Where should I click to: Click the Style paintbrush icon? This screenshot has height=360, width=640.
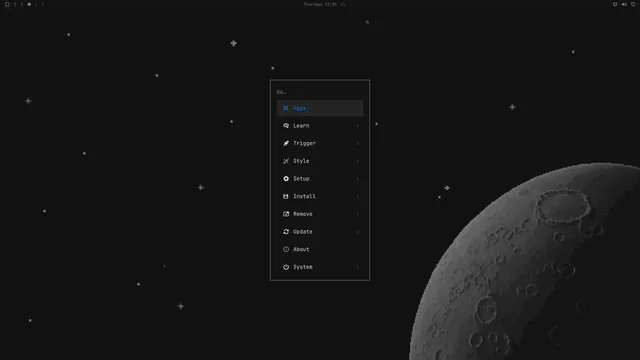click(x=286, y=161)
